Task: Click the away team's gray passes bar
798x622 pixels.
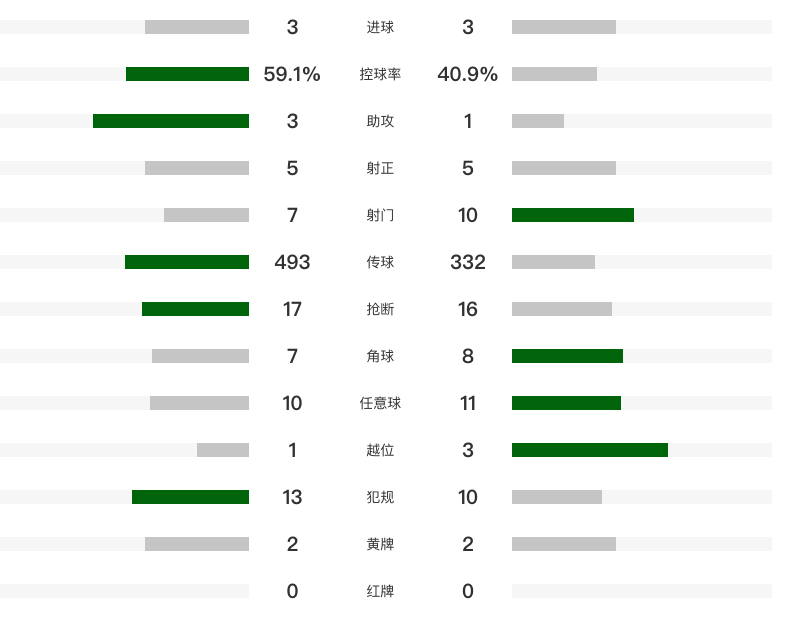Action: point(553,262)
